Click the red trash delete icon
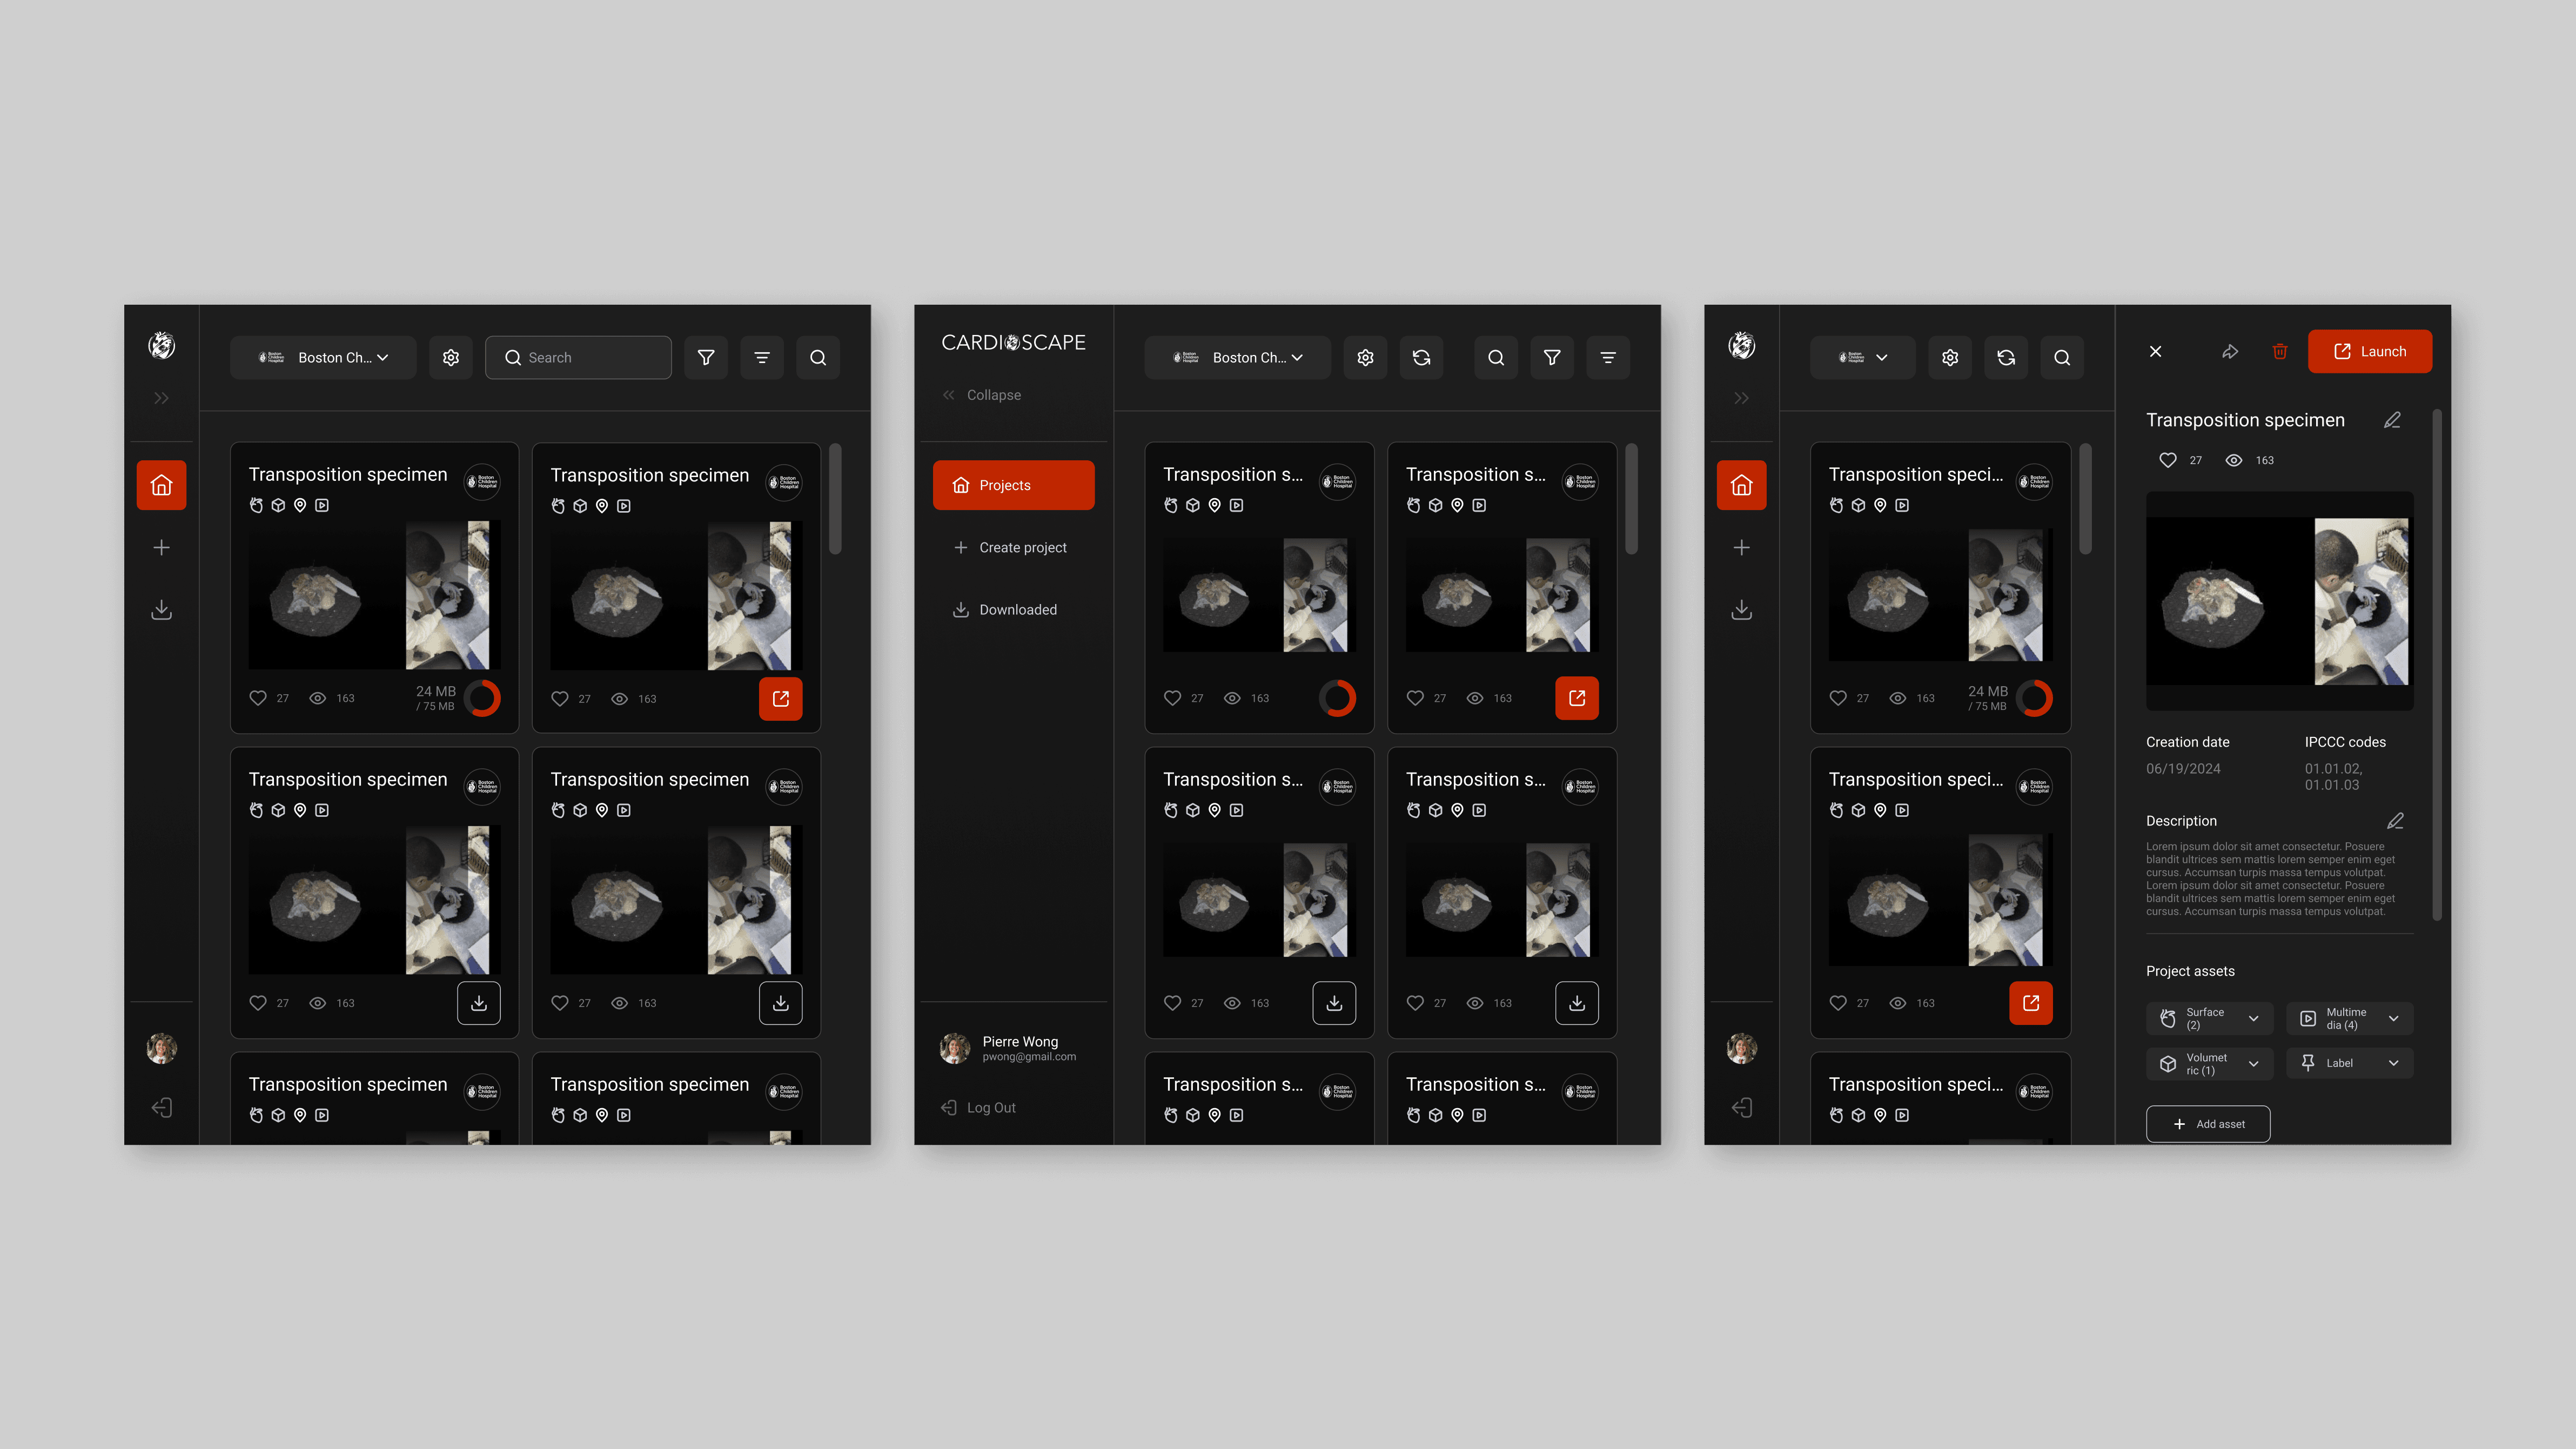Image resolution: width=2576 pixels, height=1449 pixels. tap(2279, 351)
